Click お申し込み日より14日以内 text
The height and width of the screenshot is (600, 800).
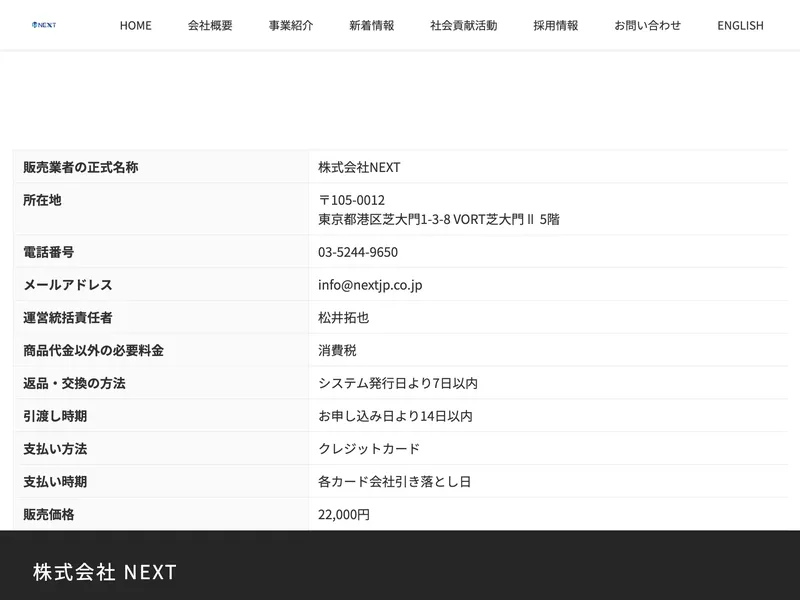click(x=395, y=416)
